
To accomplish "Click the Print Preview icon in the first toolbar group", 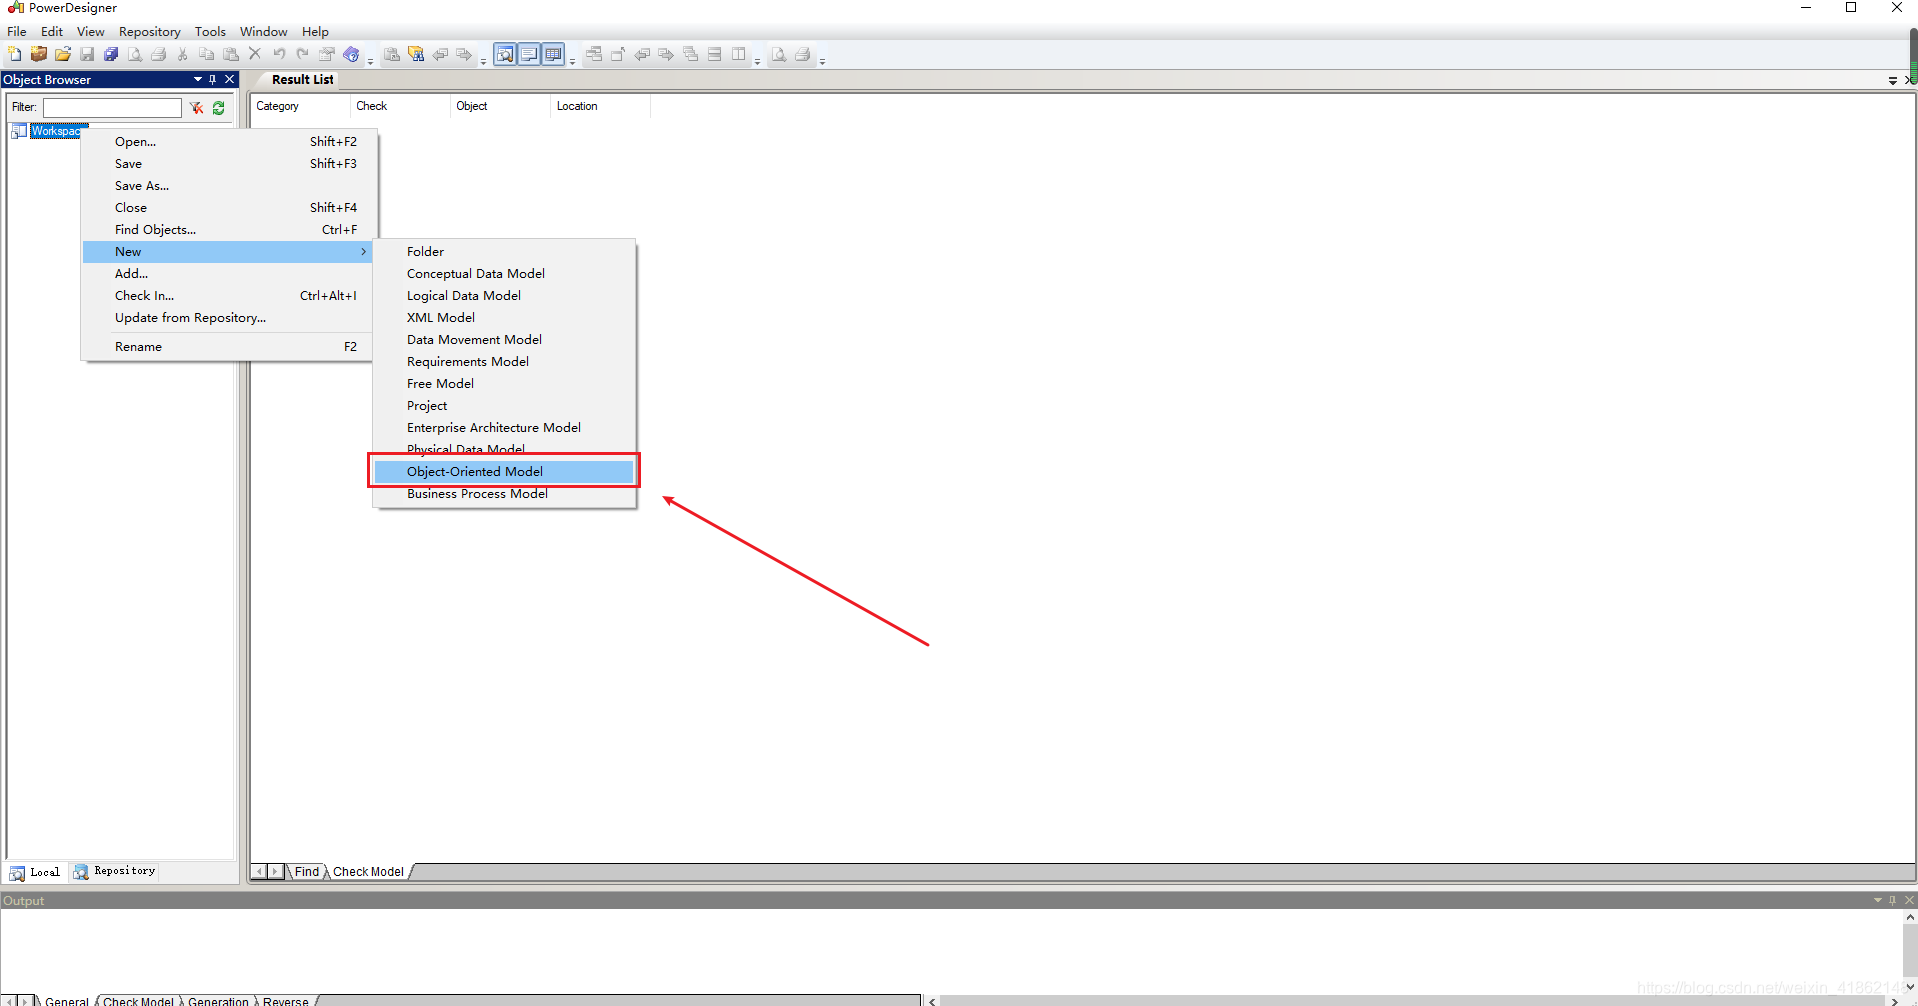I will point(135,54).
